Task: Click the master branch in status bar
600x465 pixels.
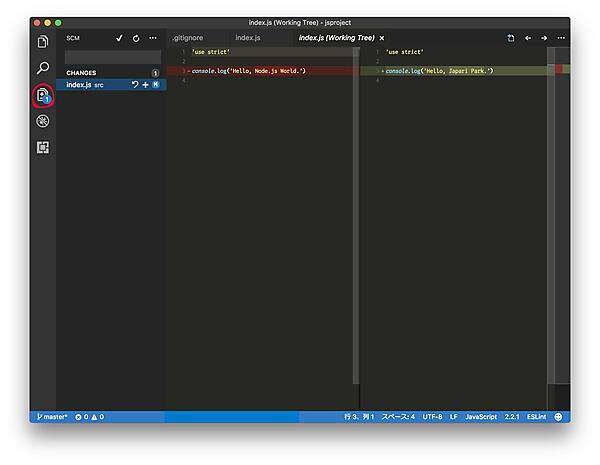Action: click(52, 416)
